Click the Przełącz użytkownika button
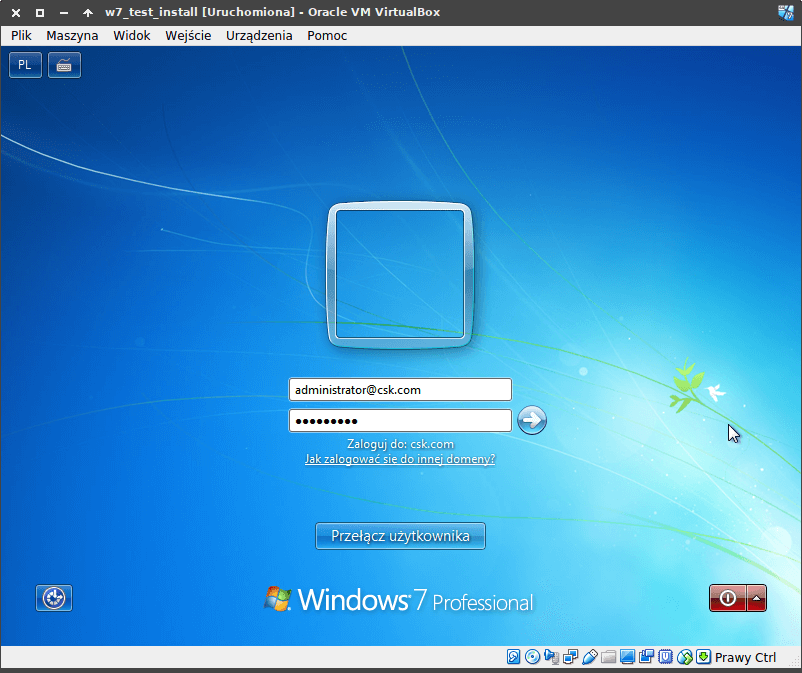 click(x=400, y=536)
